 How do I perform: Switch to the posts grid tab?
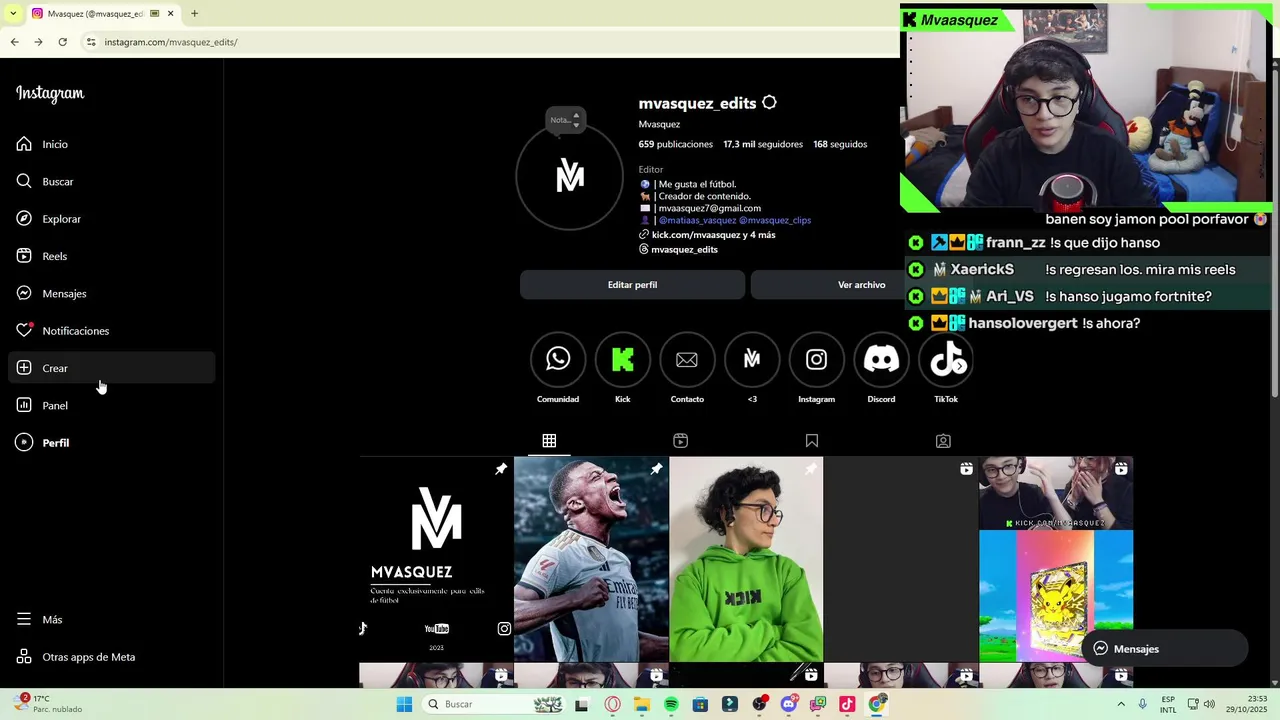click(549, 441)
